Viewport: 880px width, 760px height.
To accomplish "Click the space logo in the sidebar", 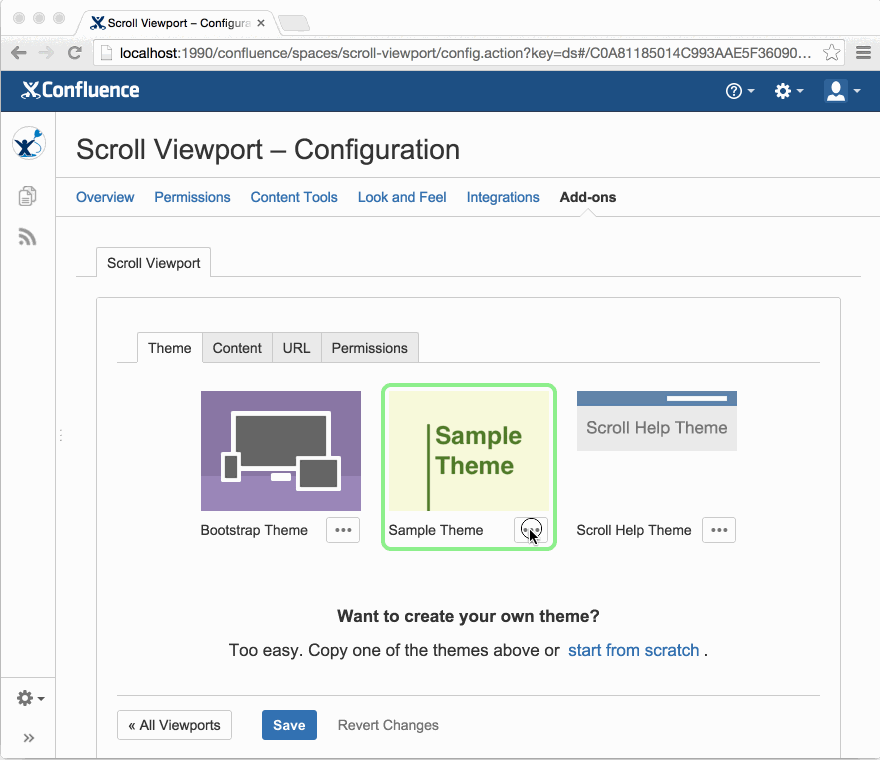I will click(28, 144).
